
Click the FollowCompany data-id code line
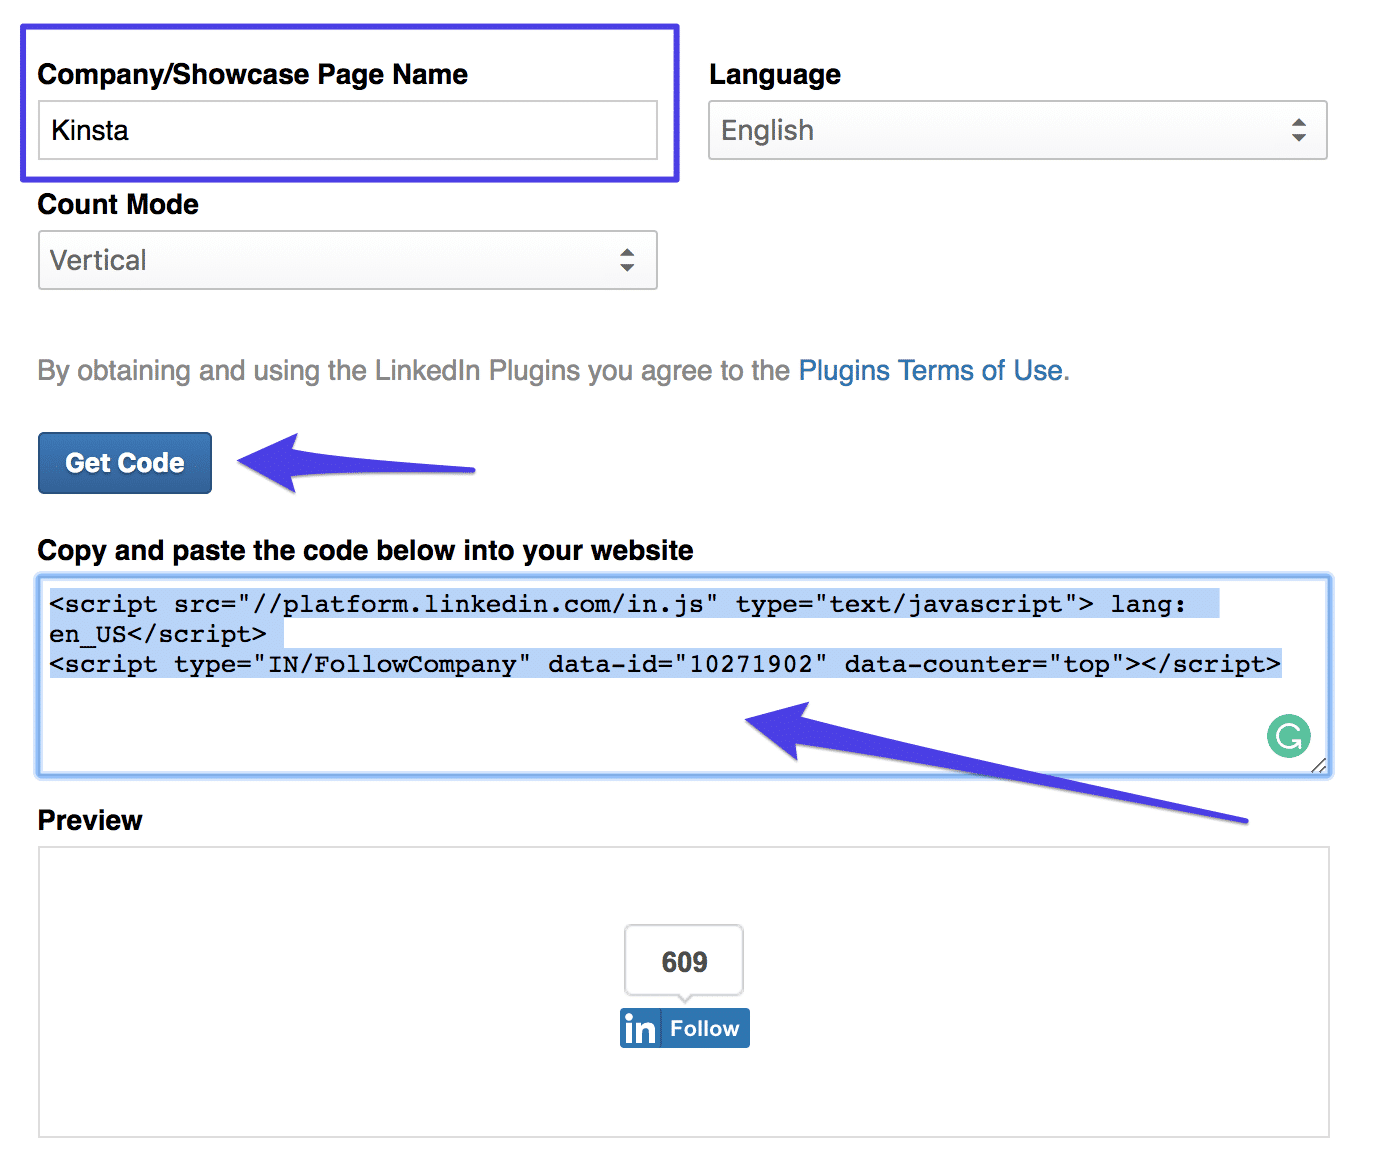[664, 665]
